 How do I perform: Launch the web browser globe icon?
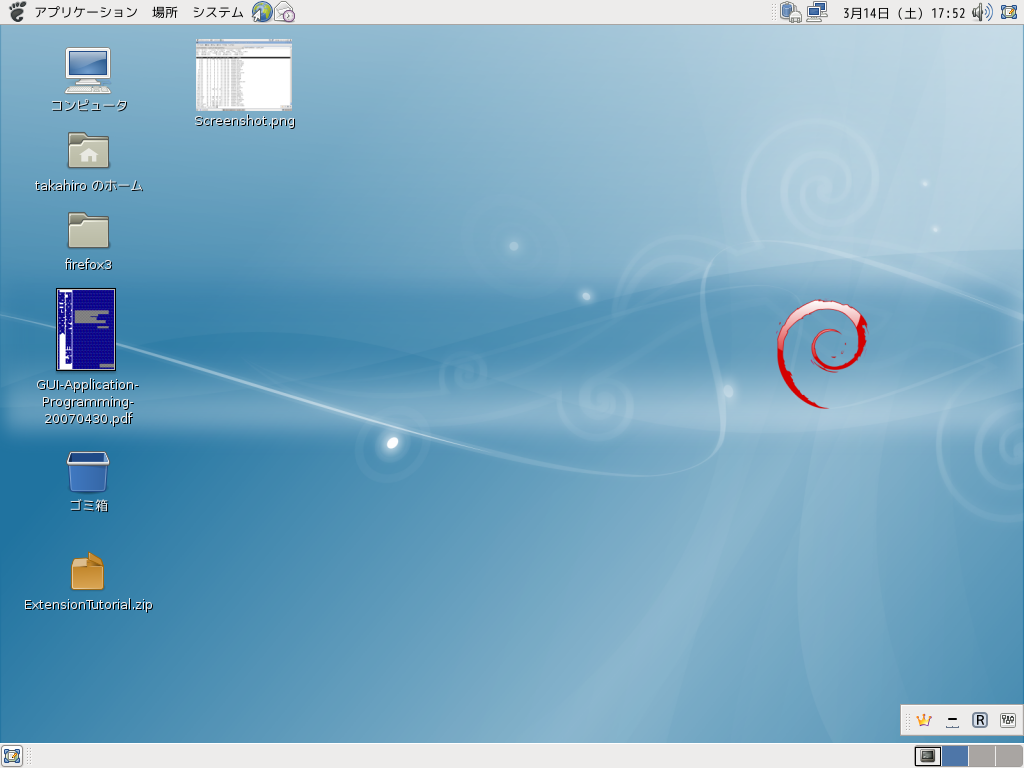[x=262, y=12]
